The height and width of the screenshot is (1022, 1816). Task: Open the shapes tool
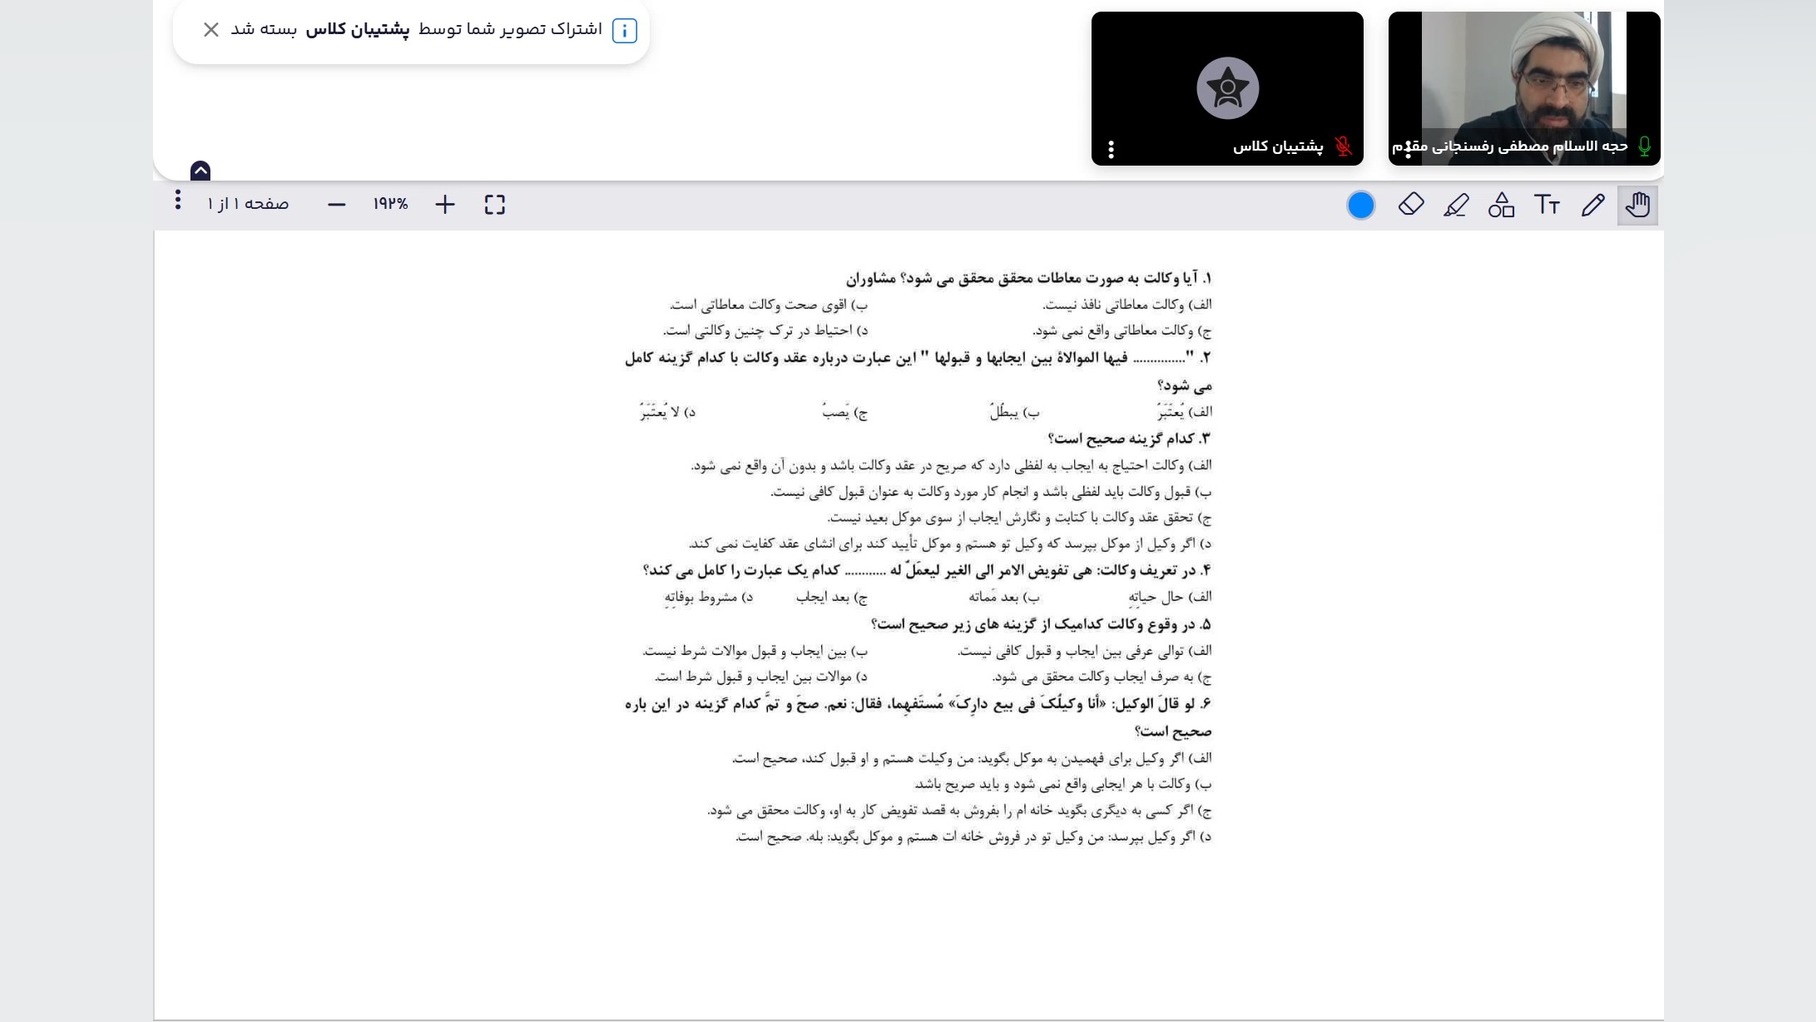pos(1501,205)
